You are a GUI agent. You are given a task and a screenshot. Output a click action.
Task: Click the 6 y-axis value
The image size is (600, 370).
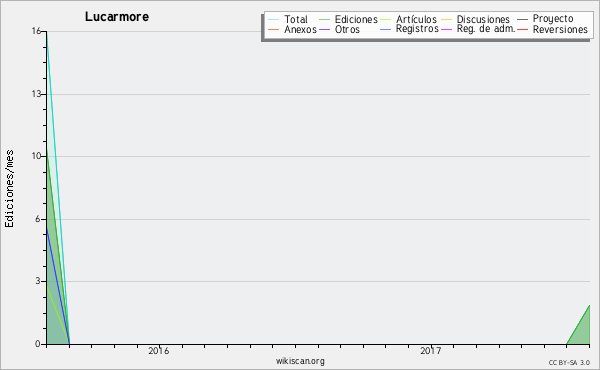coord(38,219)
